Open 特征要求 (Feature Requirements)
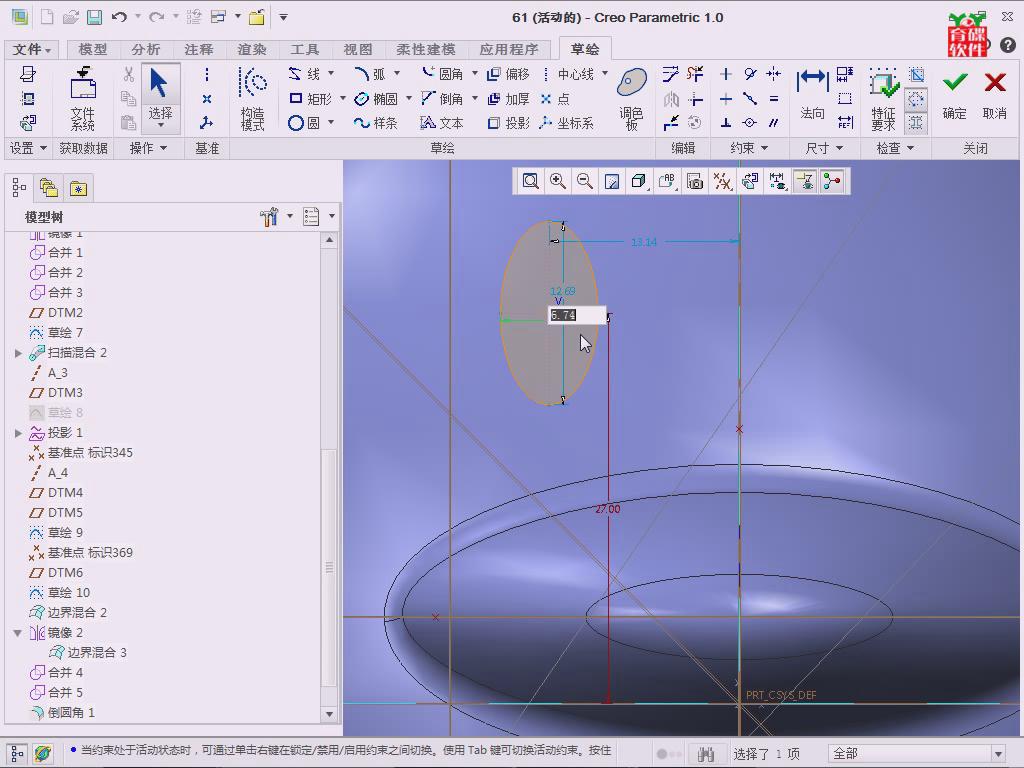 point(883,99)
